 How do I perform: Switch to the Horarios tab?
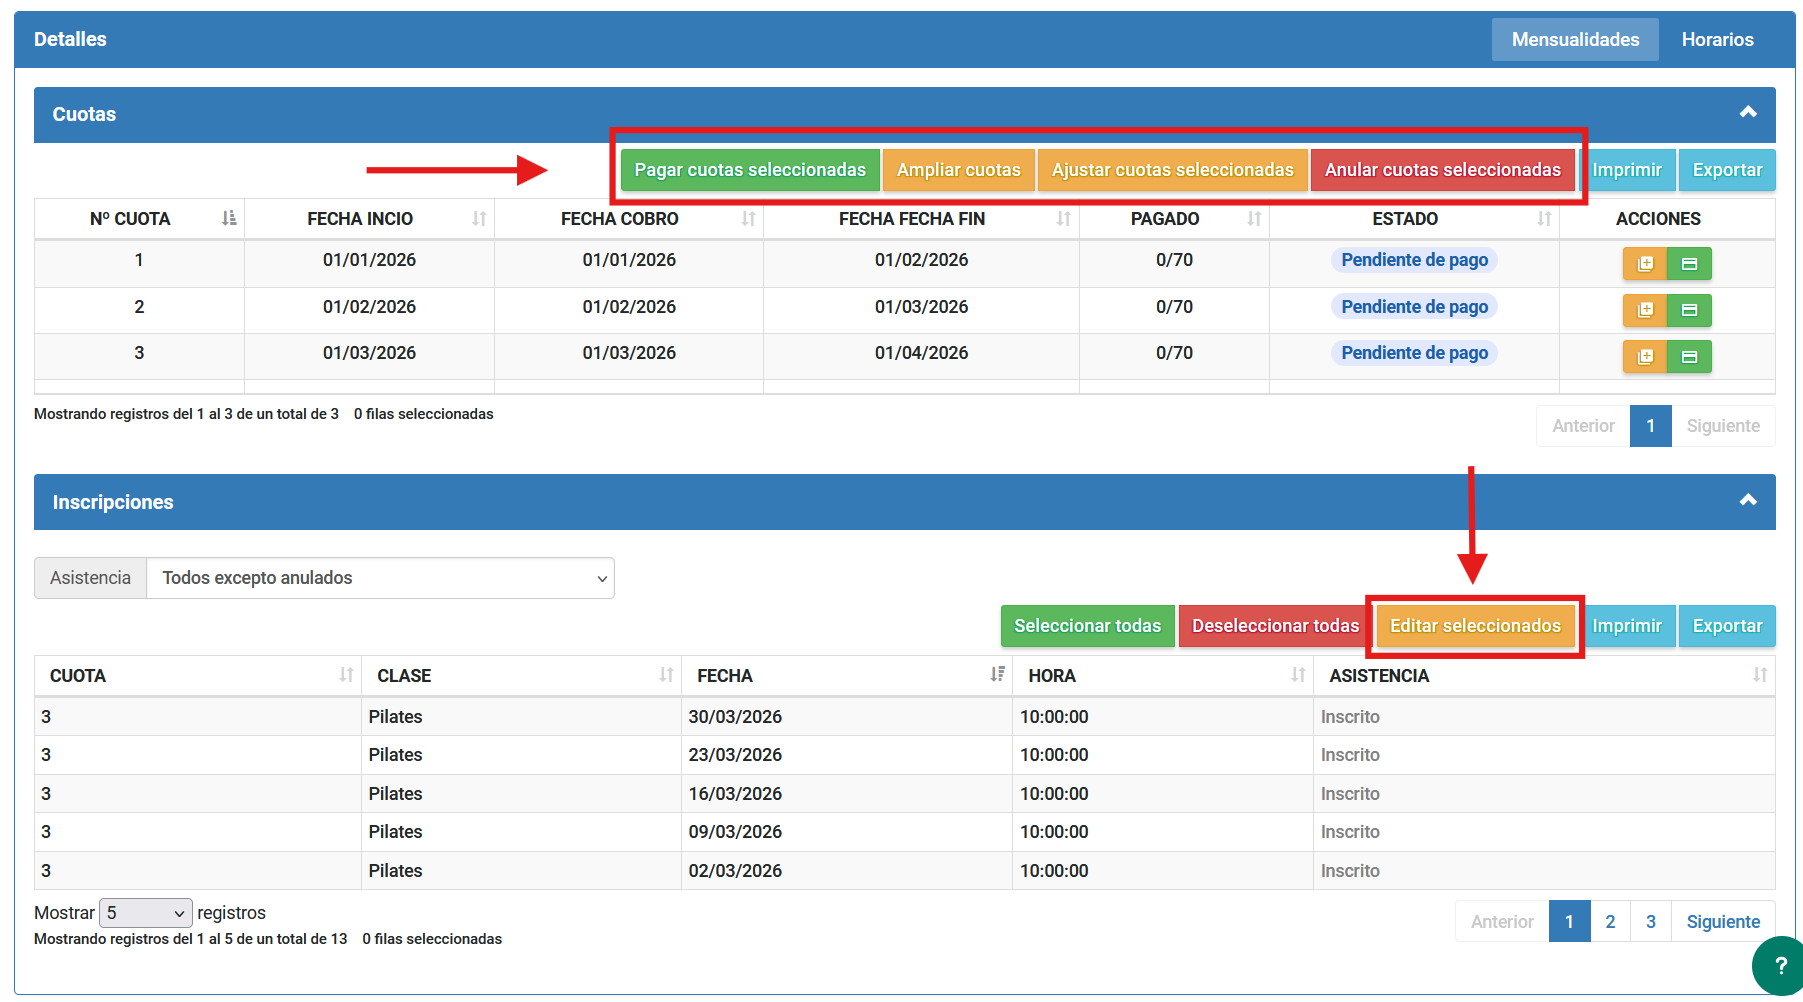(1717, 40)
